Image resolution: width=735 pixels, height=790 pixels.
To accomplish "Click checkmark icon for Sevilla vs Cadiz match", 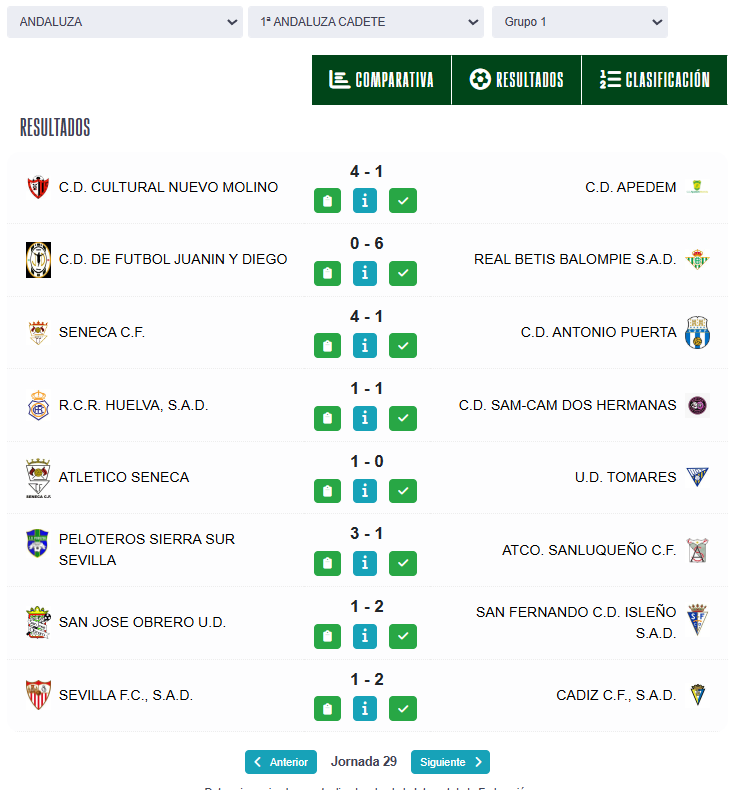I will click(403, 709).
